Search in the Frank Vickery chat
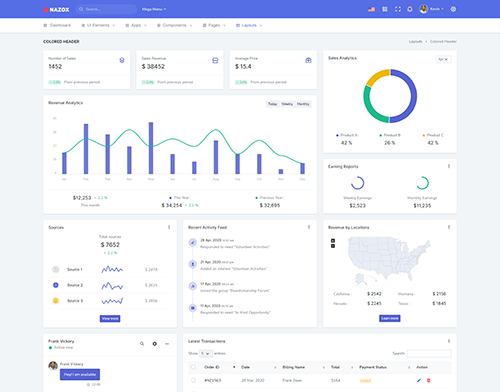500x392 pixels. tap(142, 344)
